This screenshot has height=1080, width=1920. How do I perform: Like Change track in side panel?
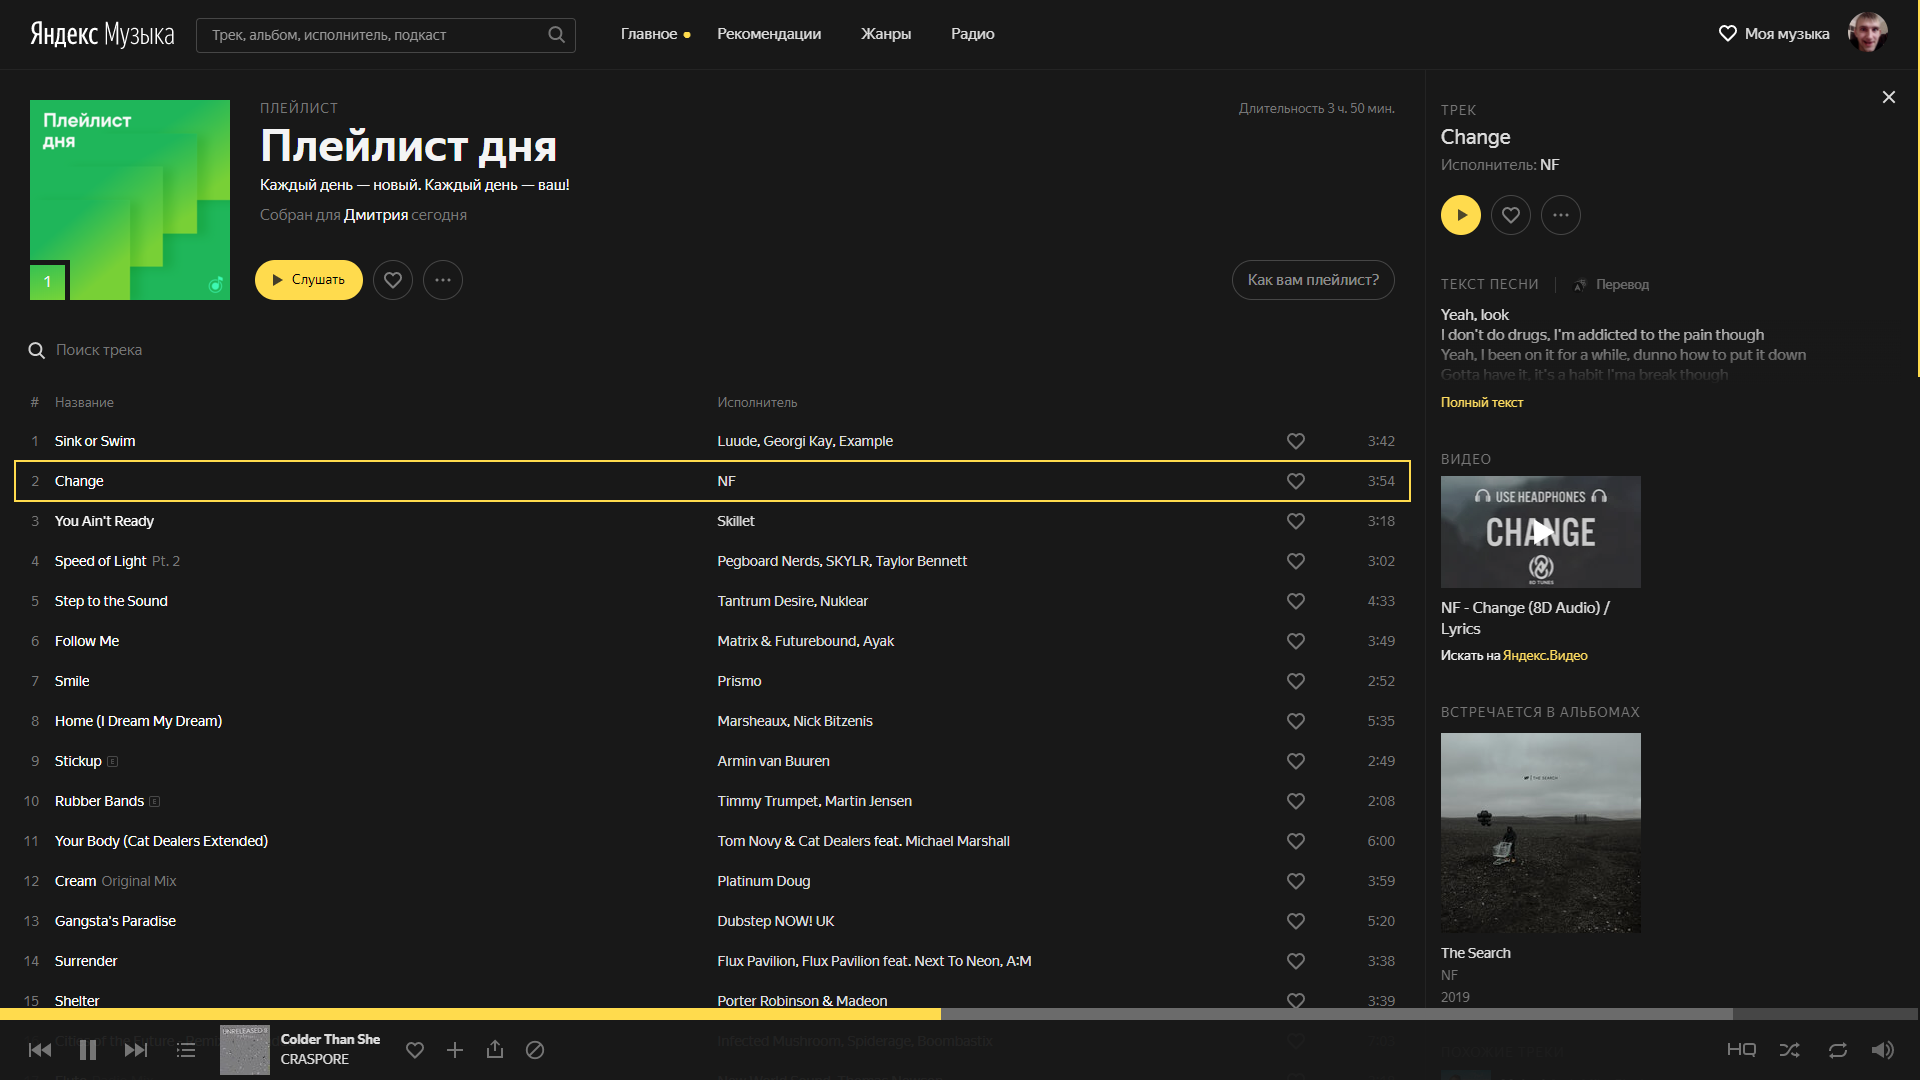(x=1511, y=215)
